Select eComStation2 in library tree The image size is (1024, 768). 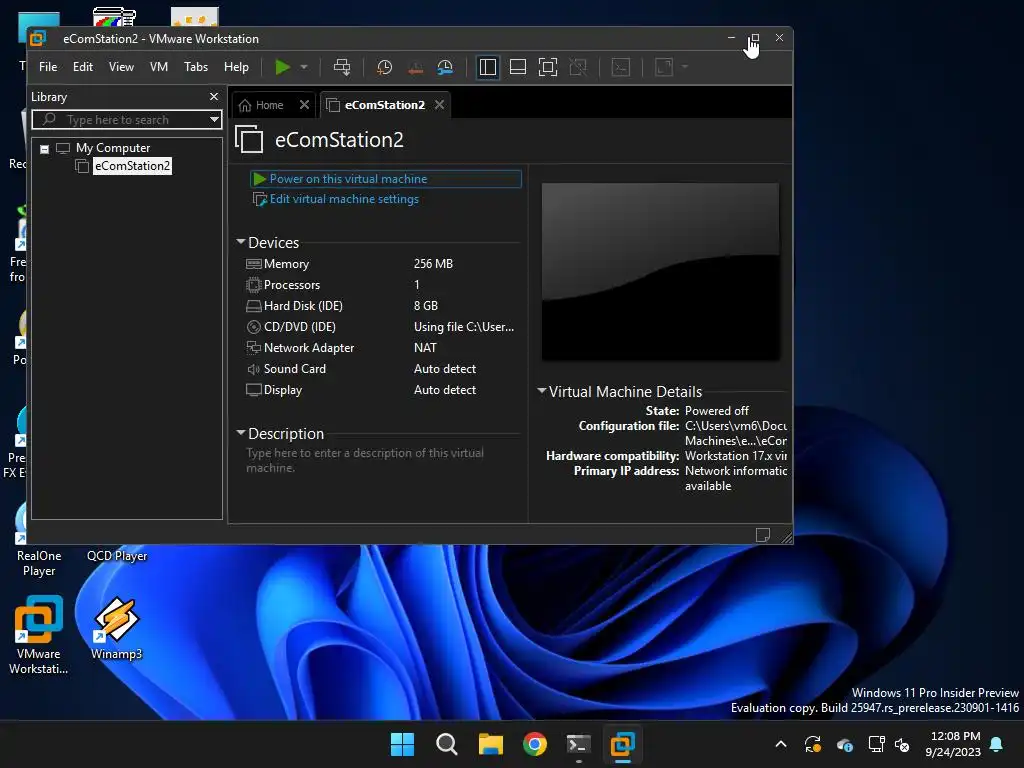pos(133,166)
